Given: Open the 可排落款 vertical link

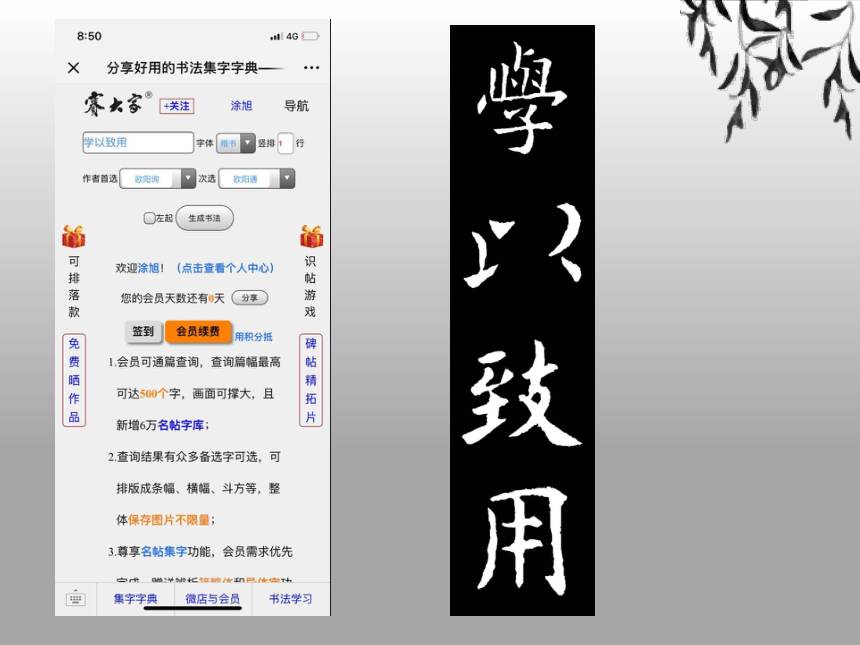Looking at the screenshot, I should coord(74,287).
